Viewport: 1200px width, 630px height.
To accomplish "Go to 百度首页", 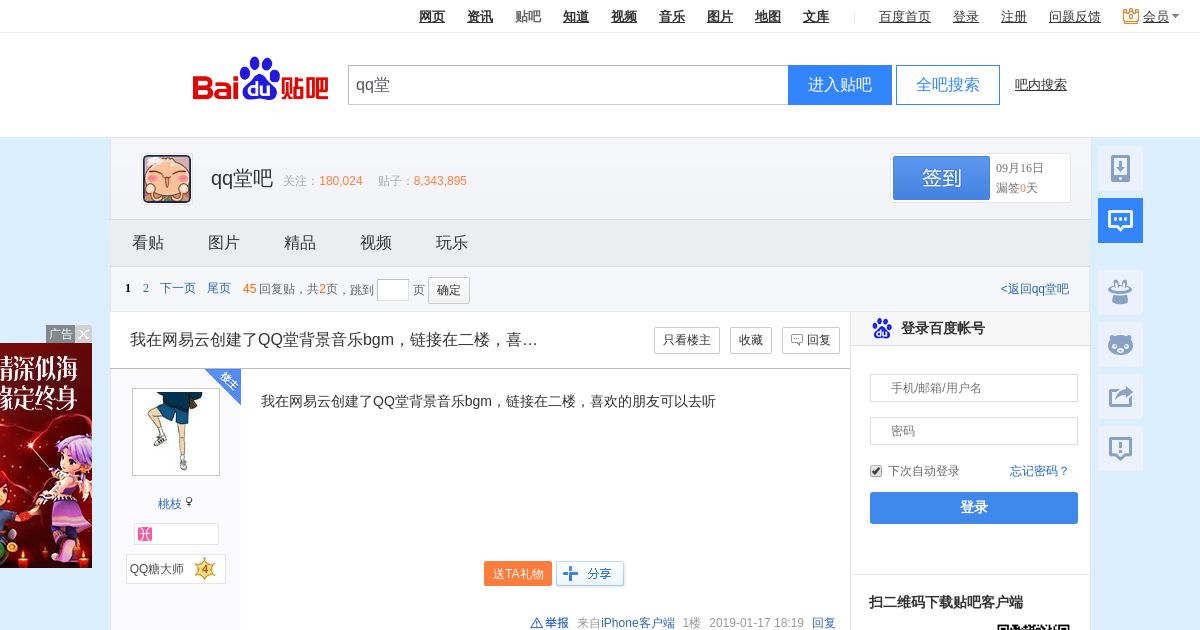I will pos(905,16).
